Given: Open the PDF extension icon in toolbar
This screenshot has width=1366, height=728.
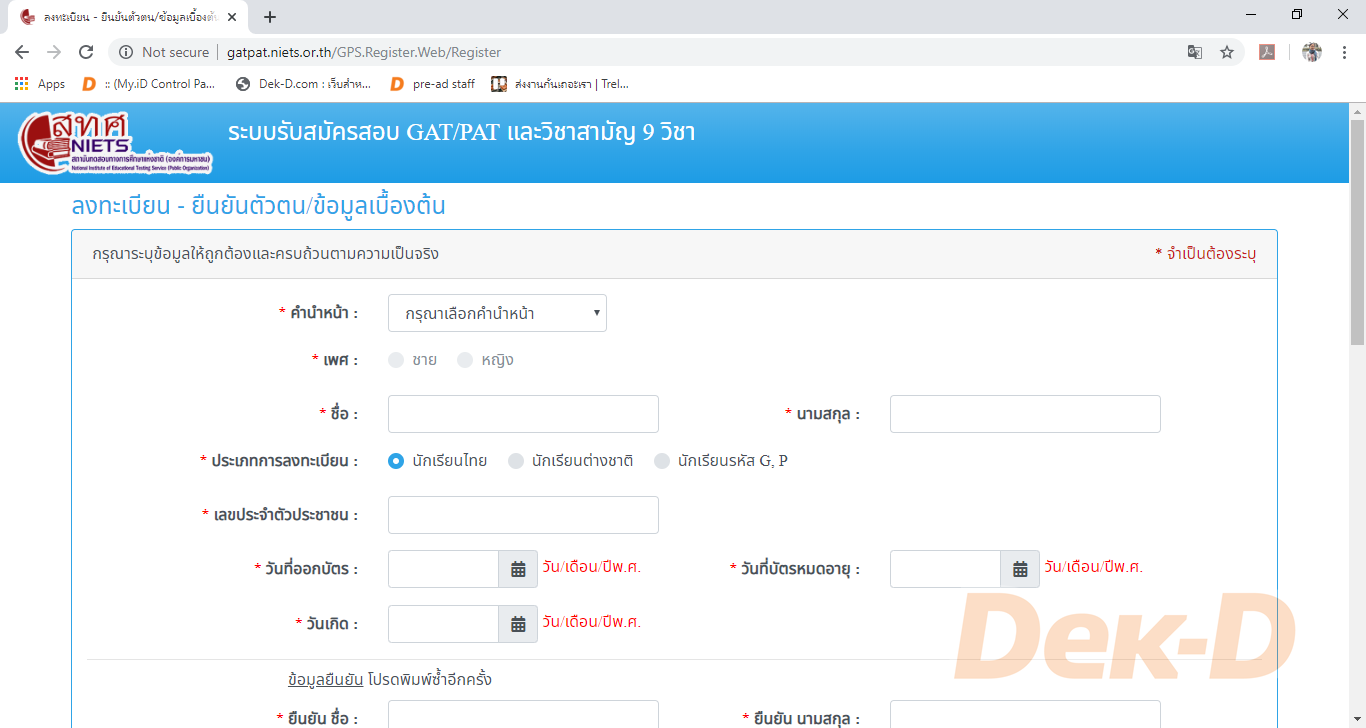Looking at the screenshot, I should [1267, 52].
